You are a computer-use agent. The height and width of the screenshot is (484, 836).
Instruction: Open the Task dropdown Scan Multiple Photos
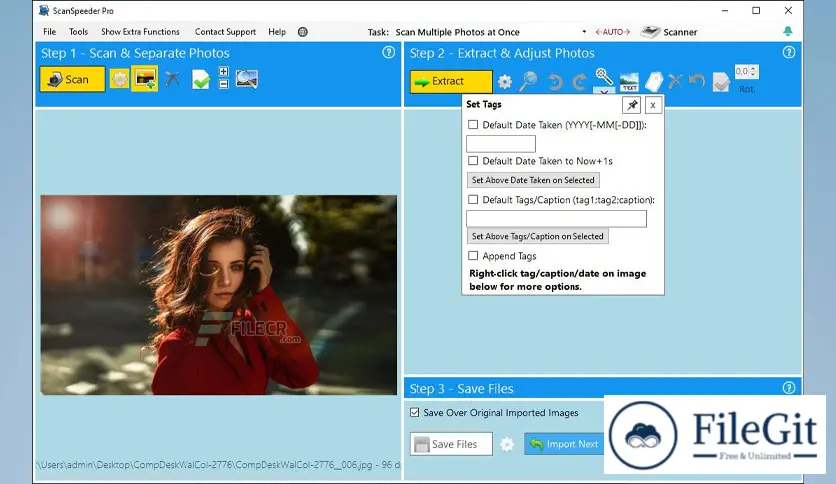(x=491, y=32)
